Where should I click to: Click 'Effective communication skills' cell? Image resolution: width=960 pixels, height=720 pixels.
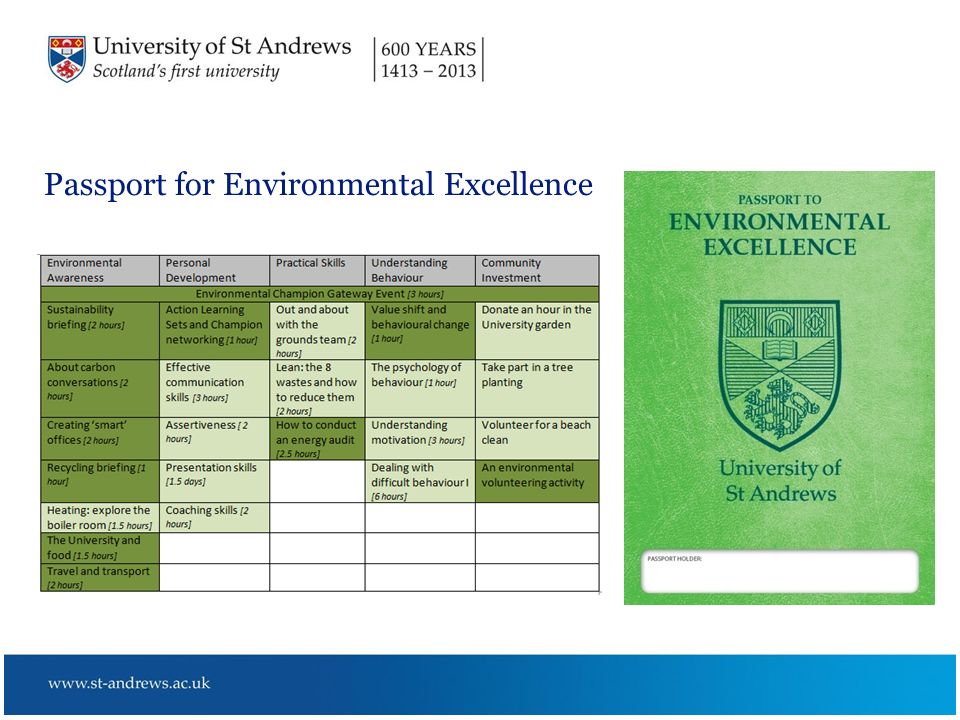[x=214, y=388]
